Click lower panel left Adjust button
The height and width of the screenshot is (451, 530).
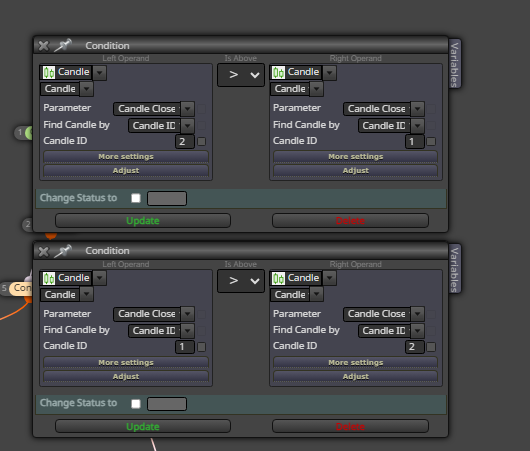pos(126,376)
